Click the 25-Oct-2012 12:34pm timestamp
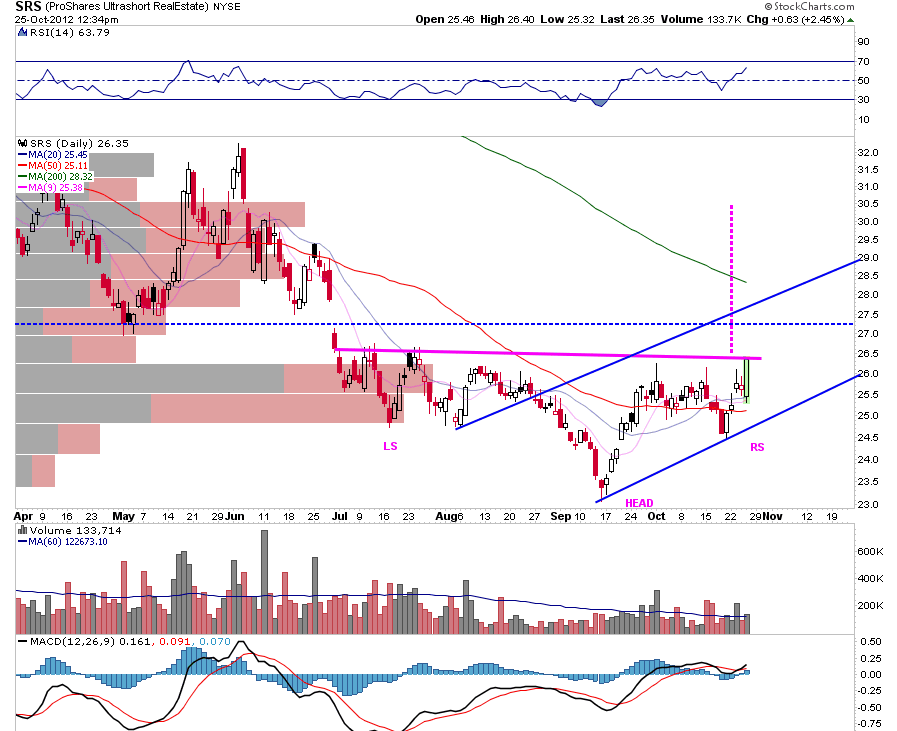This screenshot has height=731, width=897. (x=67, y=19)
